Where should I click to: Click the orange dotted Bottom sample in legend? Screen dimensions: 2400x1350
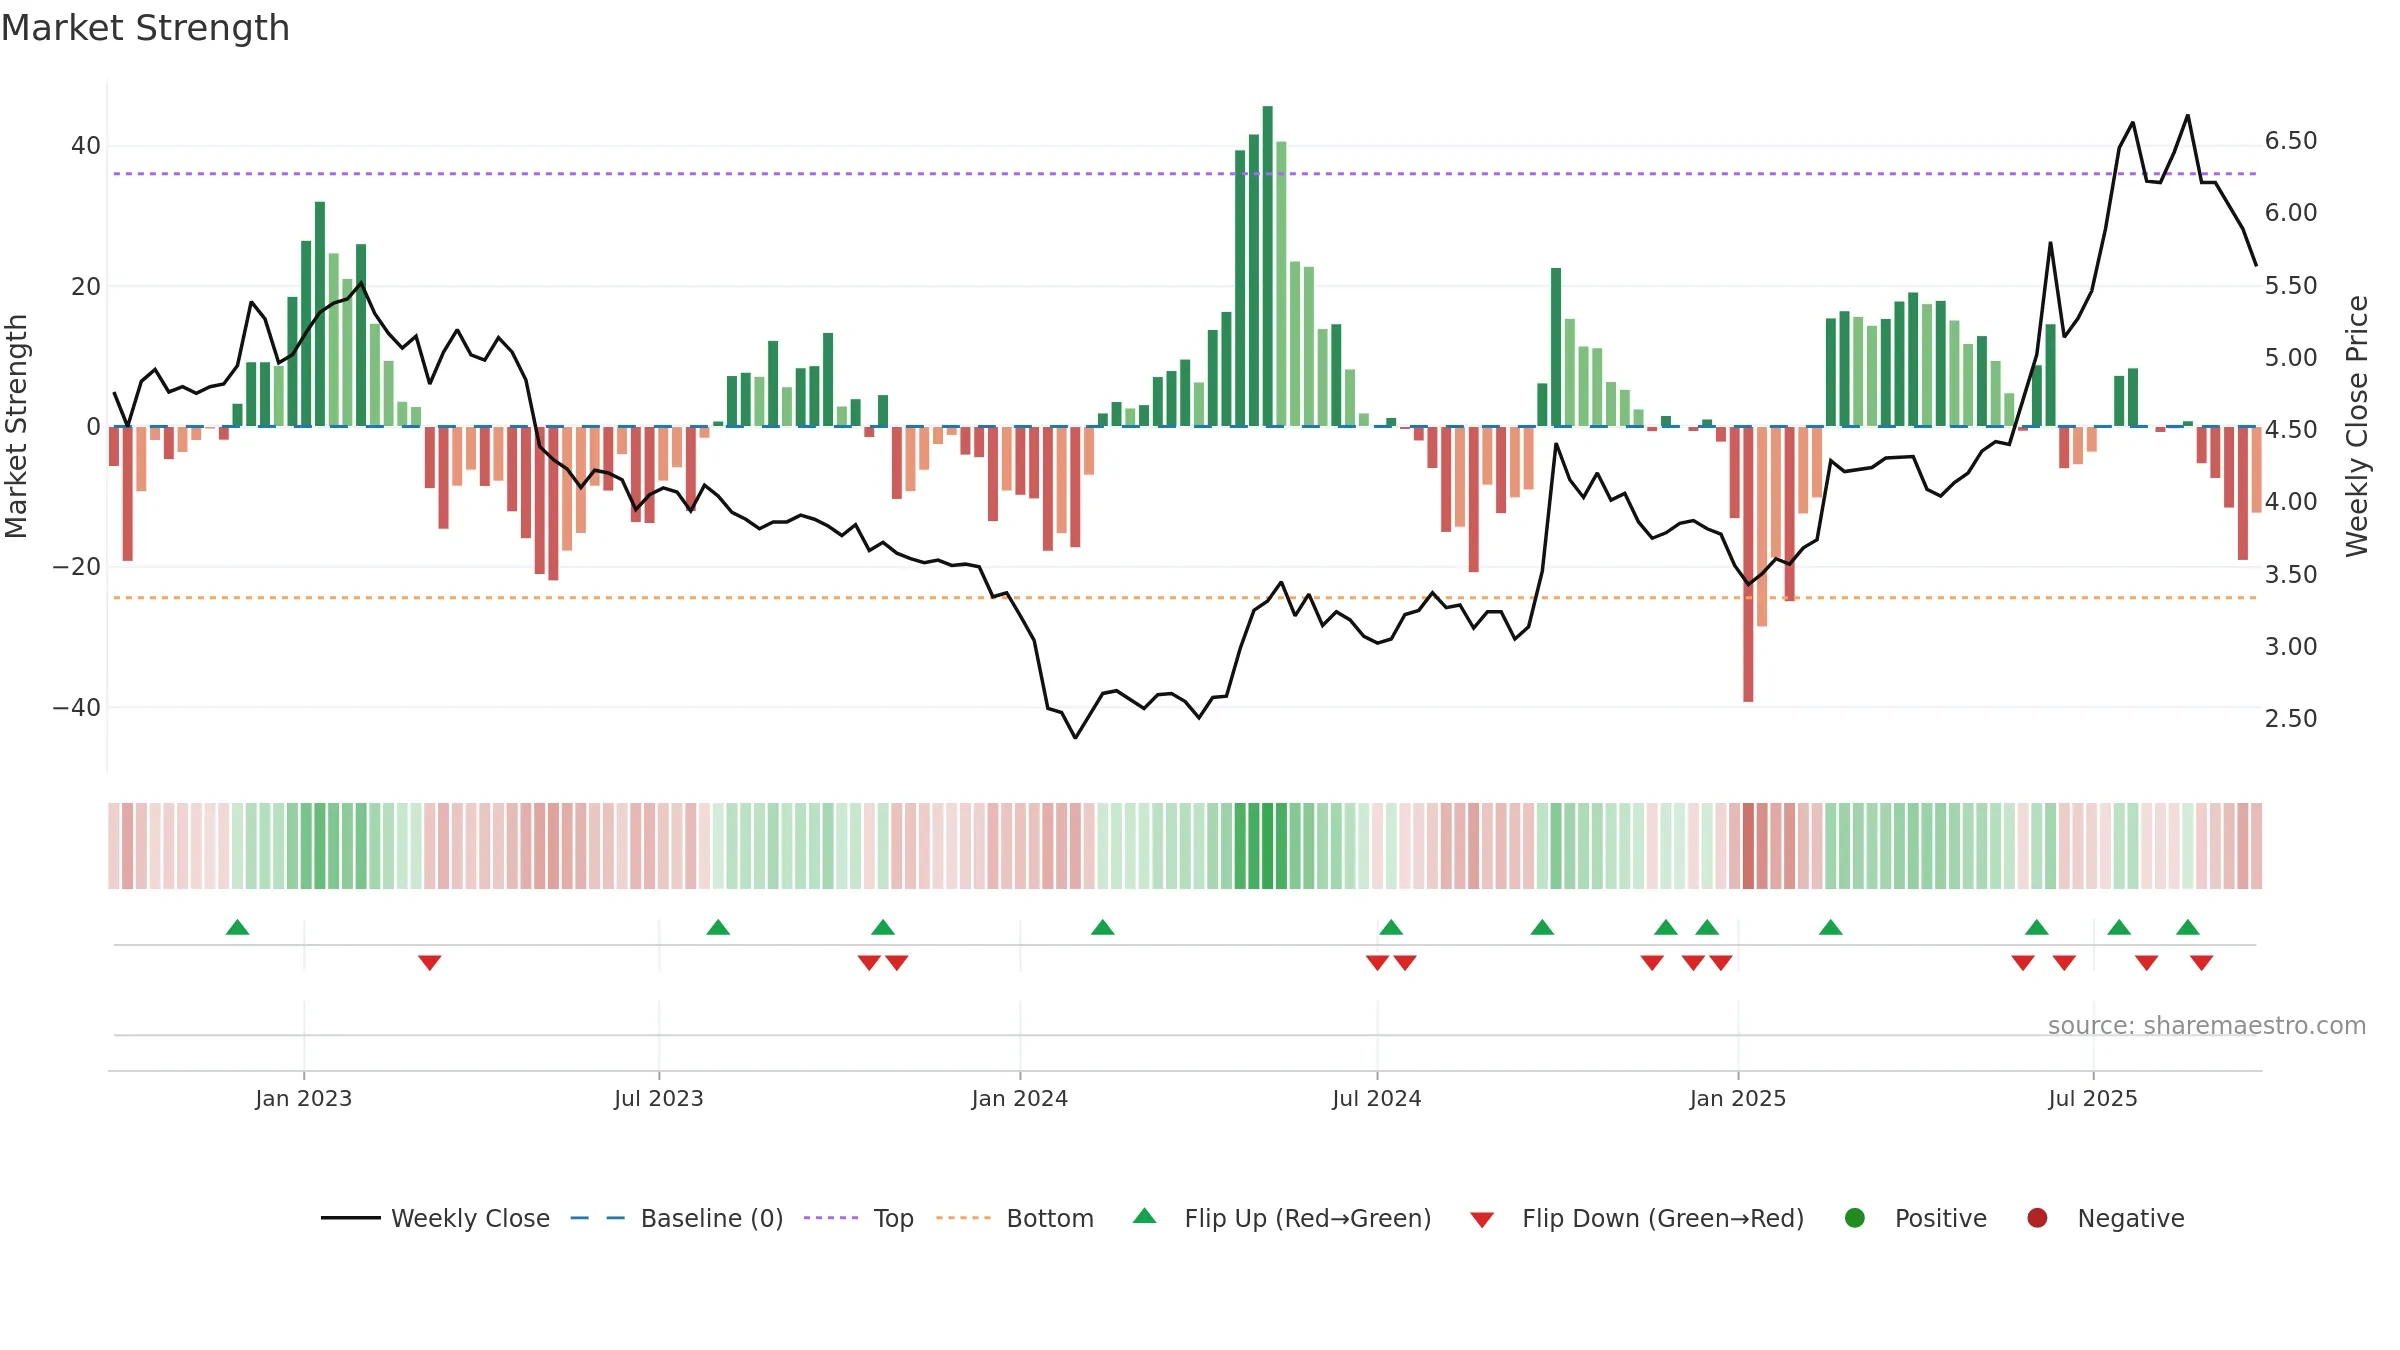[963, 1218]
